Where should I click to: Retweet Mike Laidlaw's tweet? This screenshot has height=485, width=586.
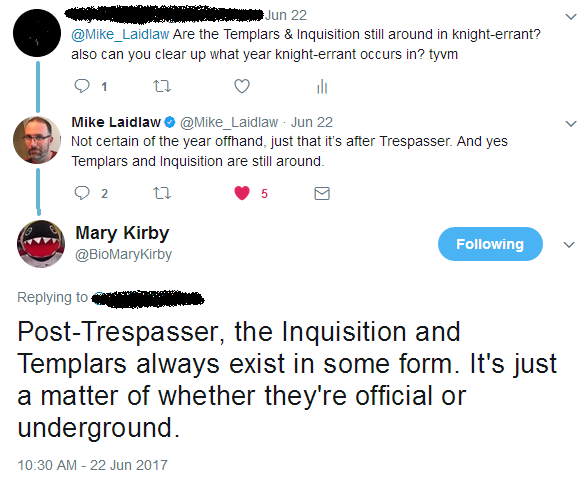click(x=162, y=193)
